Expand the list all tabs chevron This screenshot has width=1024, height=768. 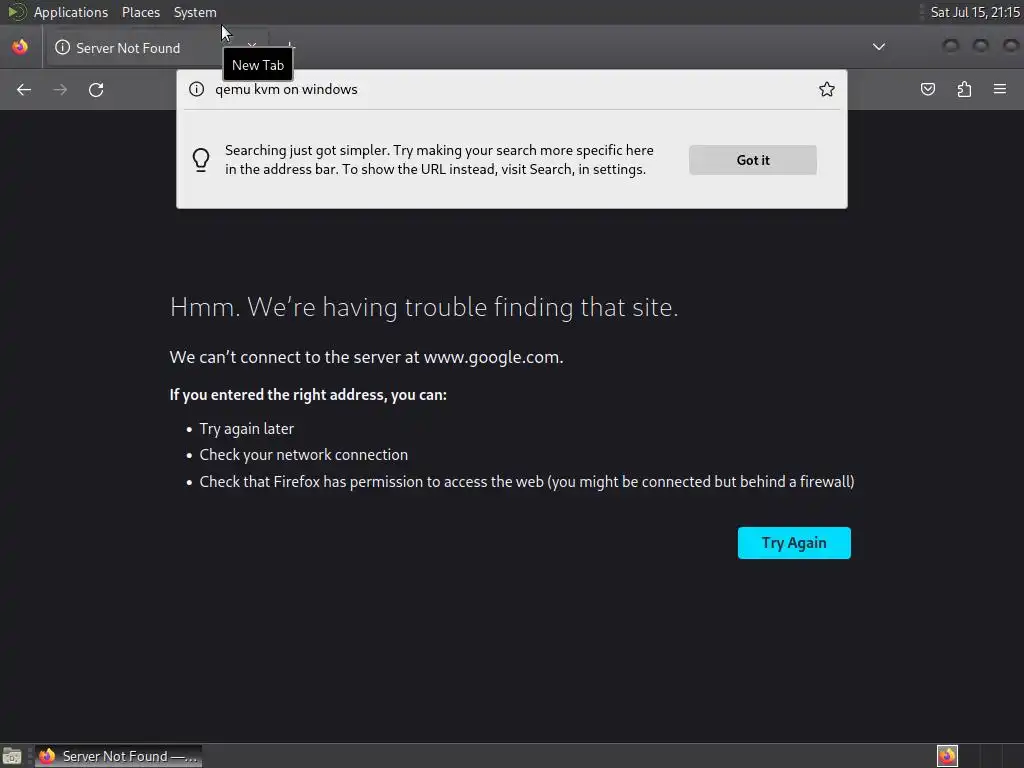coord(879,46)
